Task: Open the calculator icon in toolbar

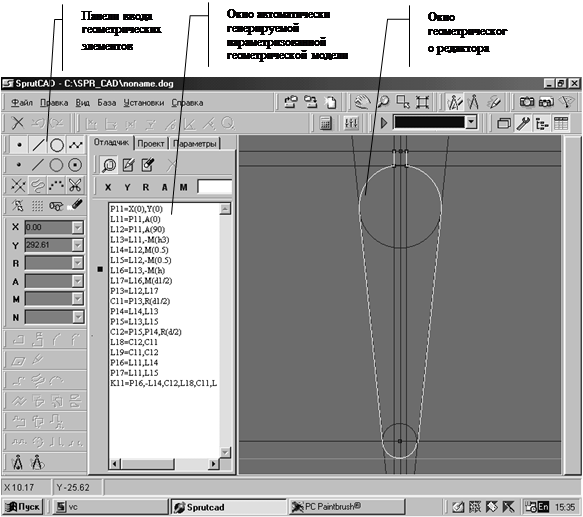Action: tap(326, 123)
